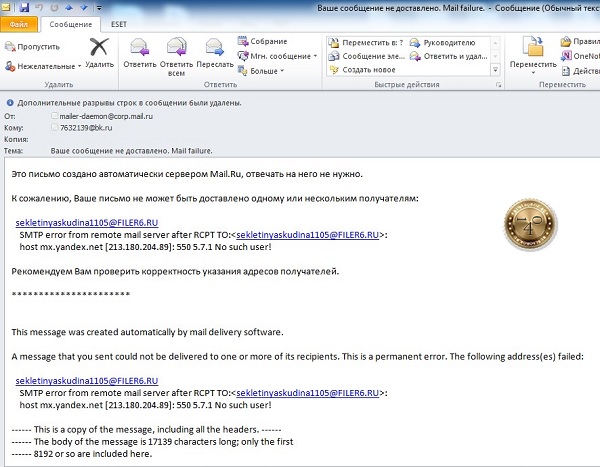Open the Файл tab

(19, 24)
